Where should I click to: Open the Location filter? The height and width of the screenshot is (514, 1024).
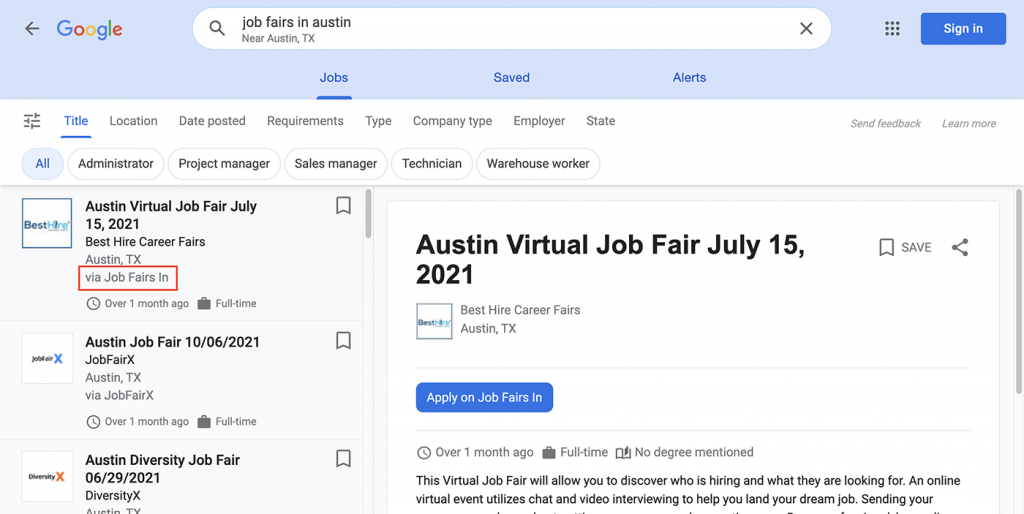pos(133,121)
